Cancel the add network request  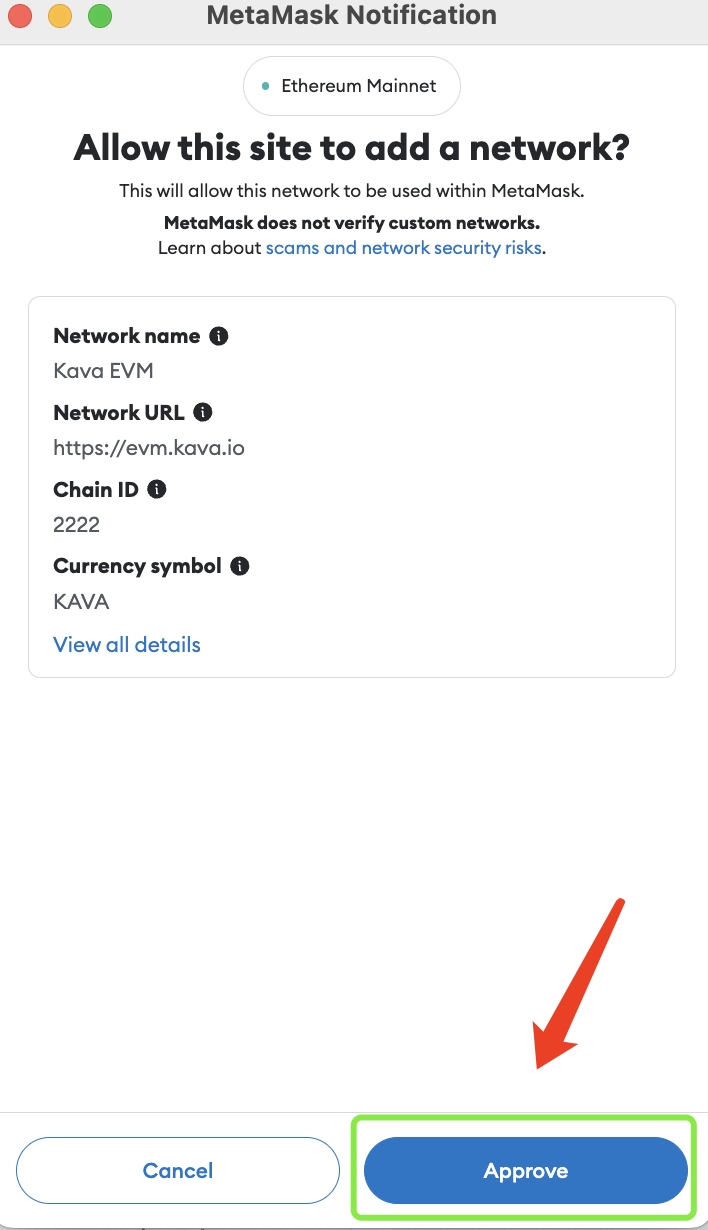click(178, 1171)
